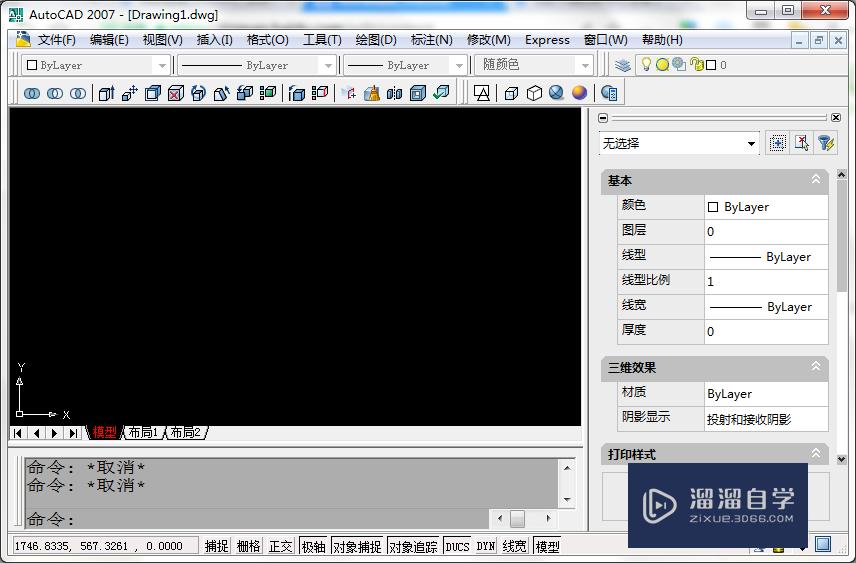Open the 随颜色 plot style dropdown
Image resolution: width=856 pixels, height=563 pixels.
click(x=534, y=65)
